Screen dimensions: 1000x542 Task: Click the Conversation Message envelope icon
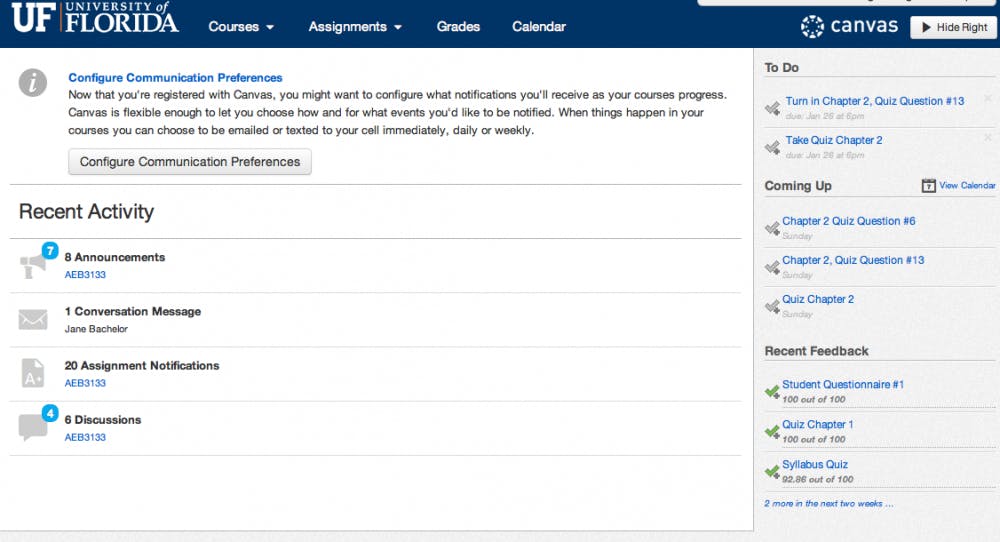[x=33, y=320]
